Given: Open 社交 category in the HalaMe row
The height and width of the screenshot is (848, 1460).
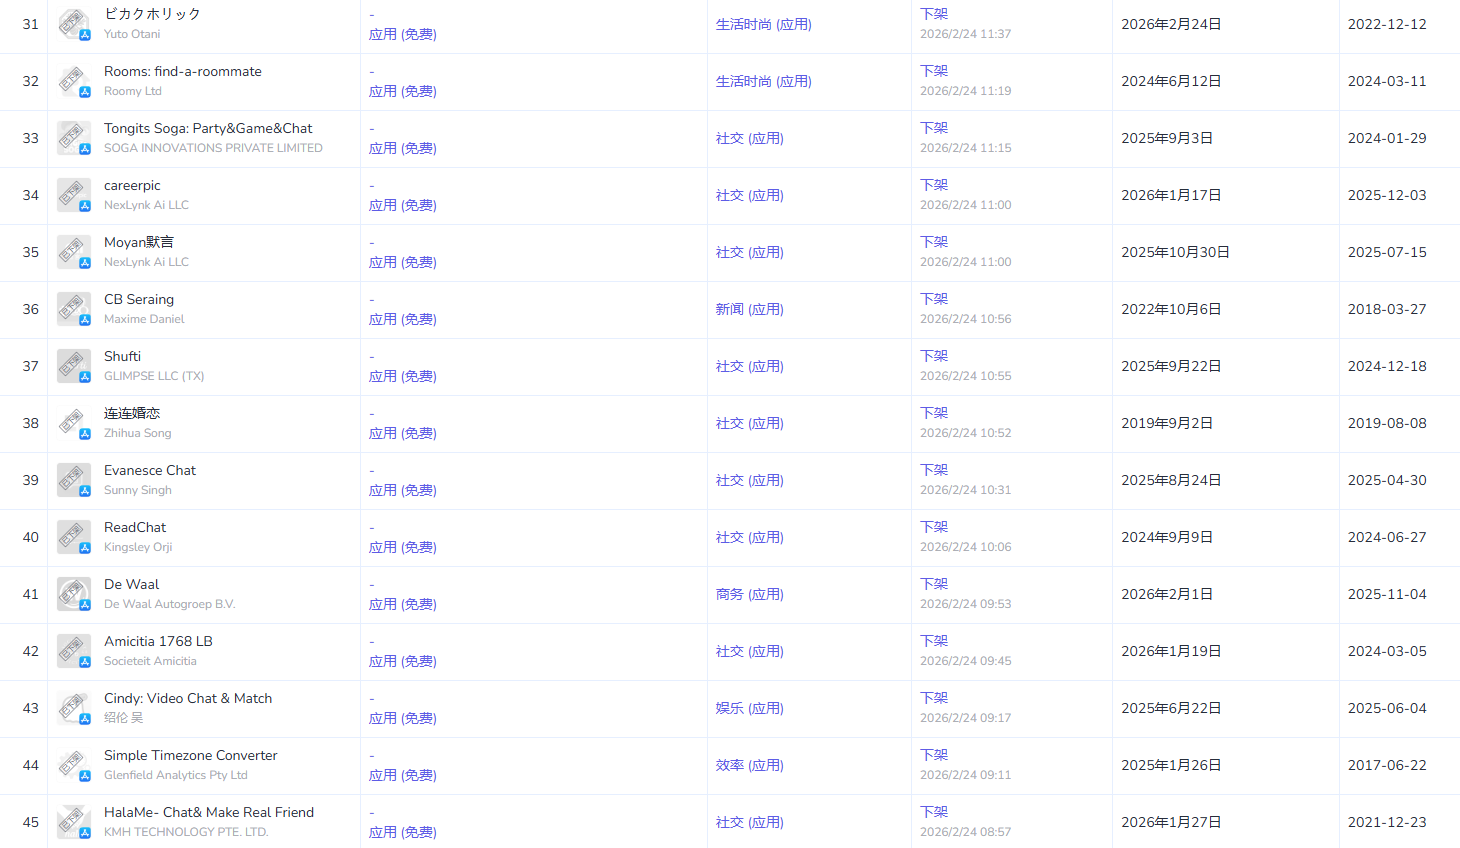Looking at the screenshot, I should (x=750, y=822).
